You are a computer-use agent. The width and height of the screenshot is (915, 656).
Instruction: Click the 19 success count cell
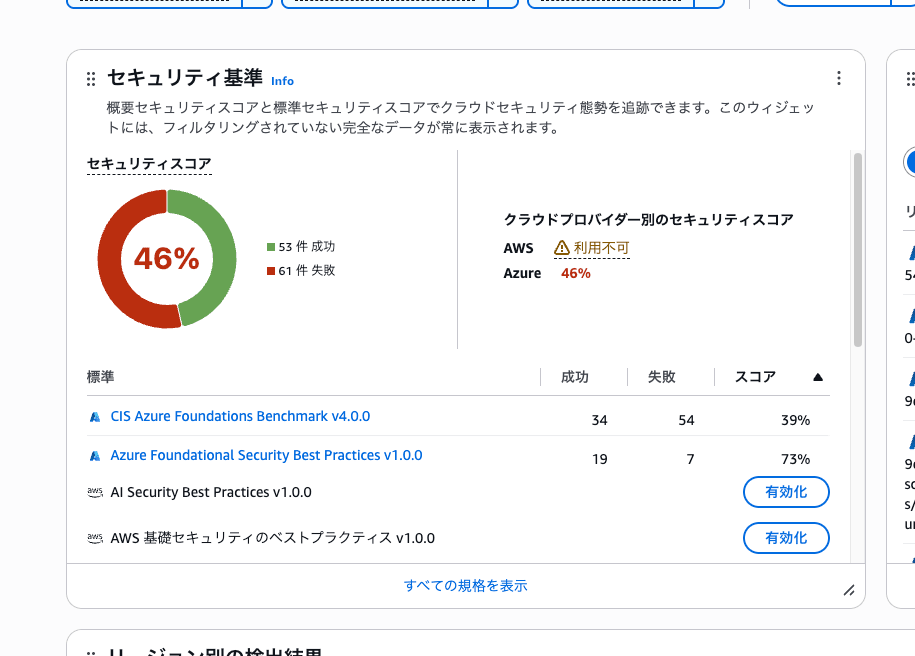pos(599,459)
